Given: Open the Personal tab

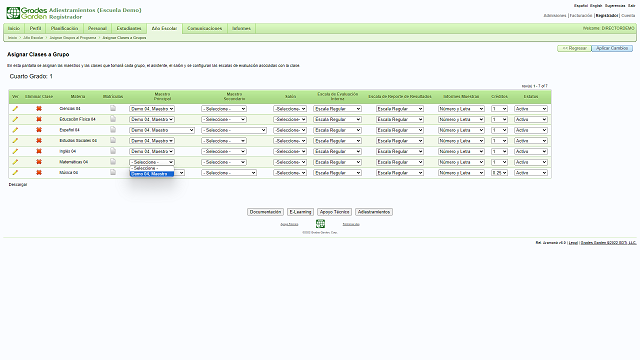Looking at the screenshot, I should point(97,29).
